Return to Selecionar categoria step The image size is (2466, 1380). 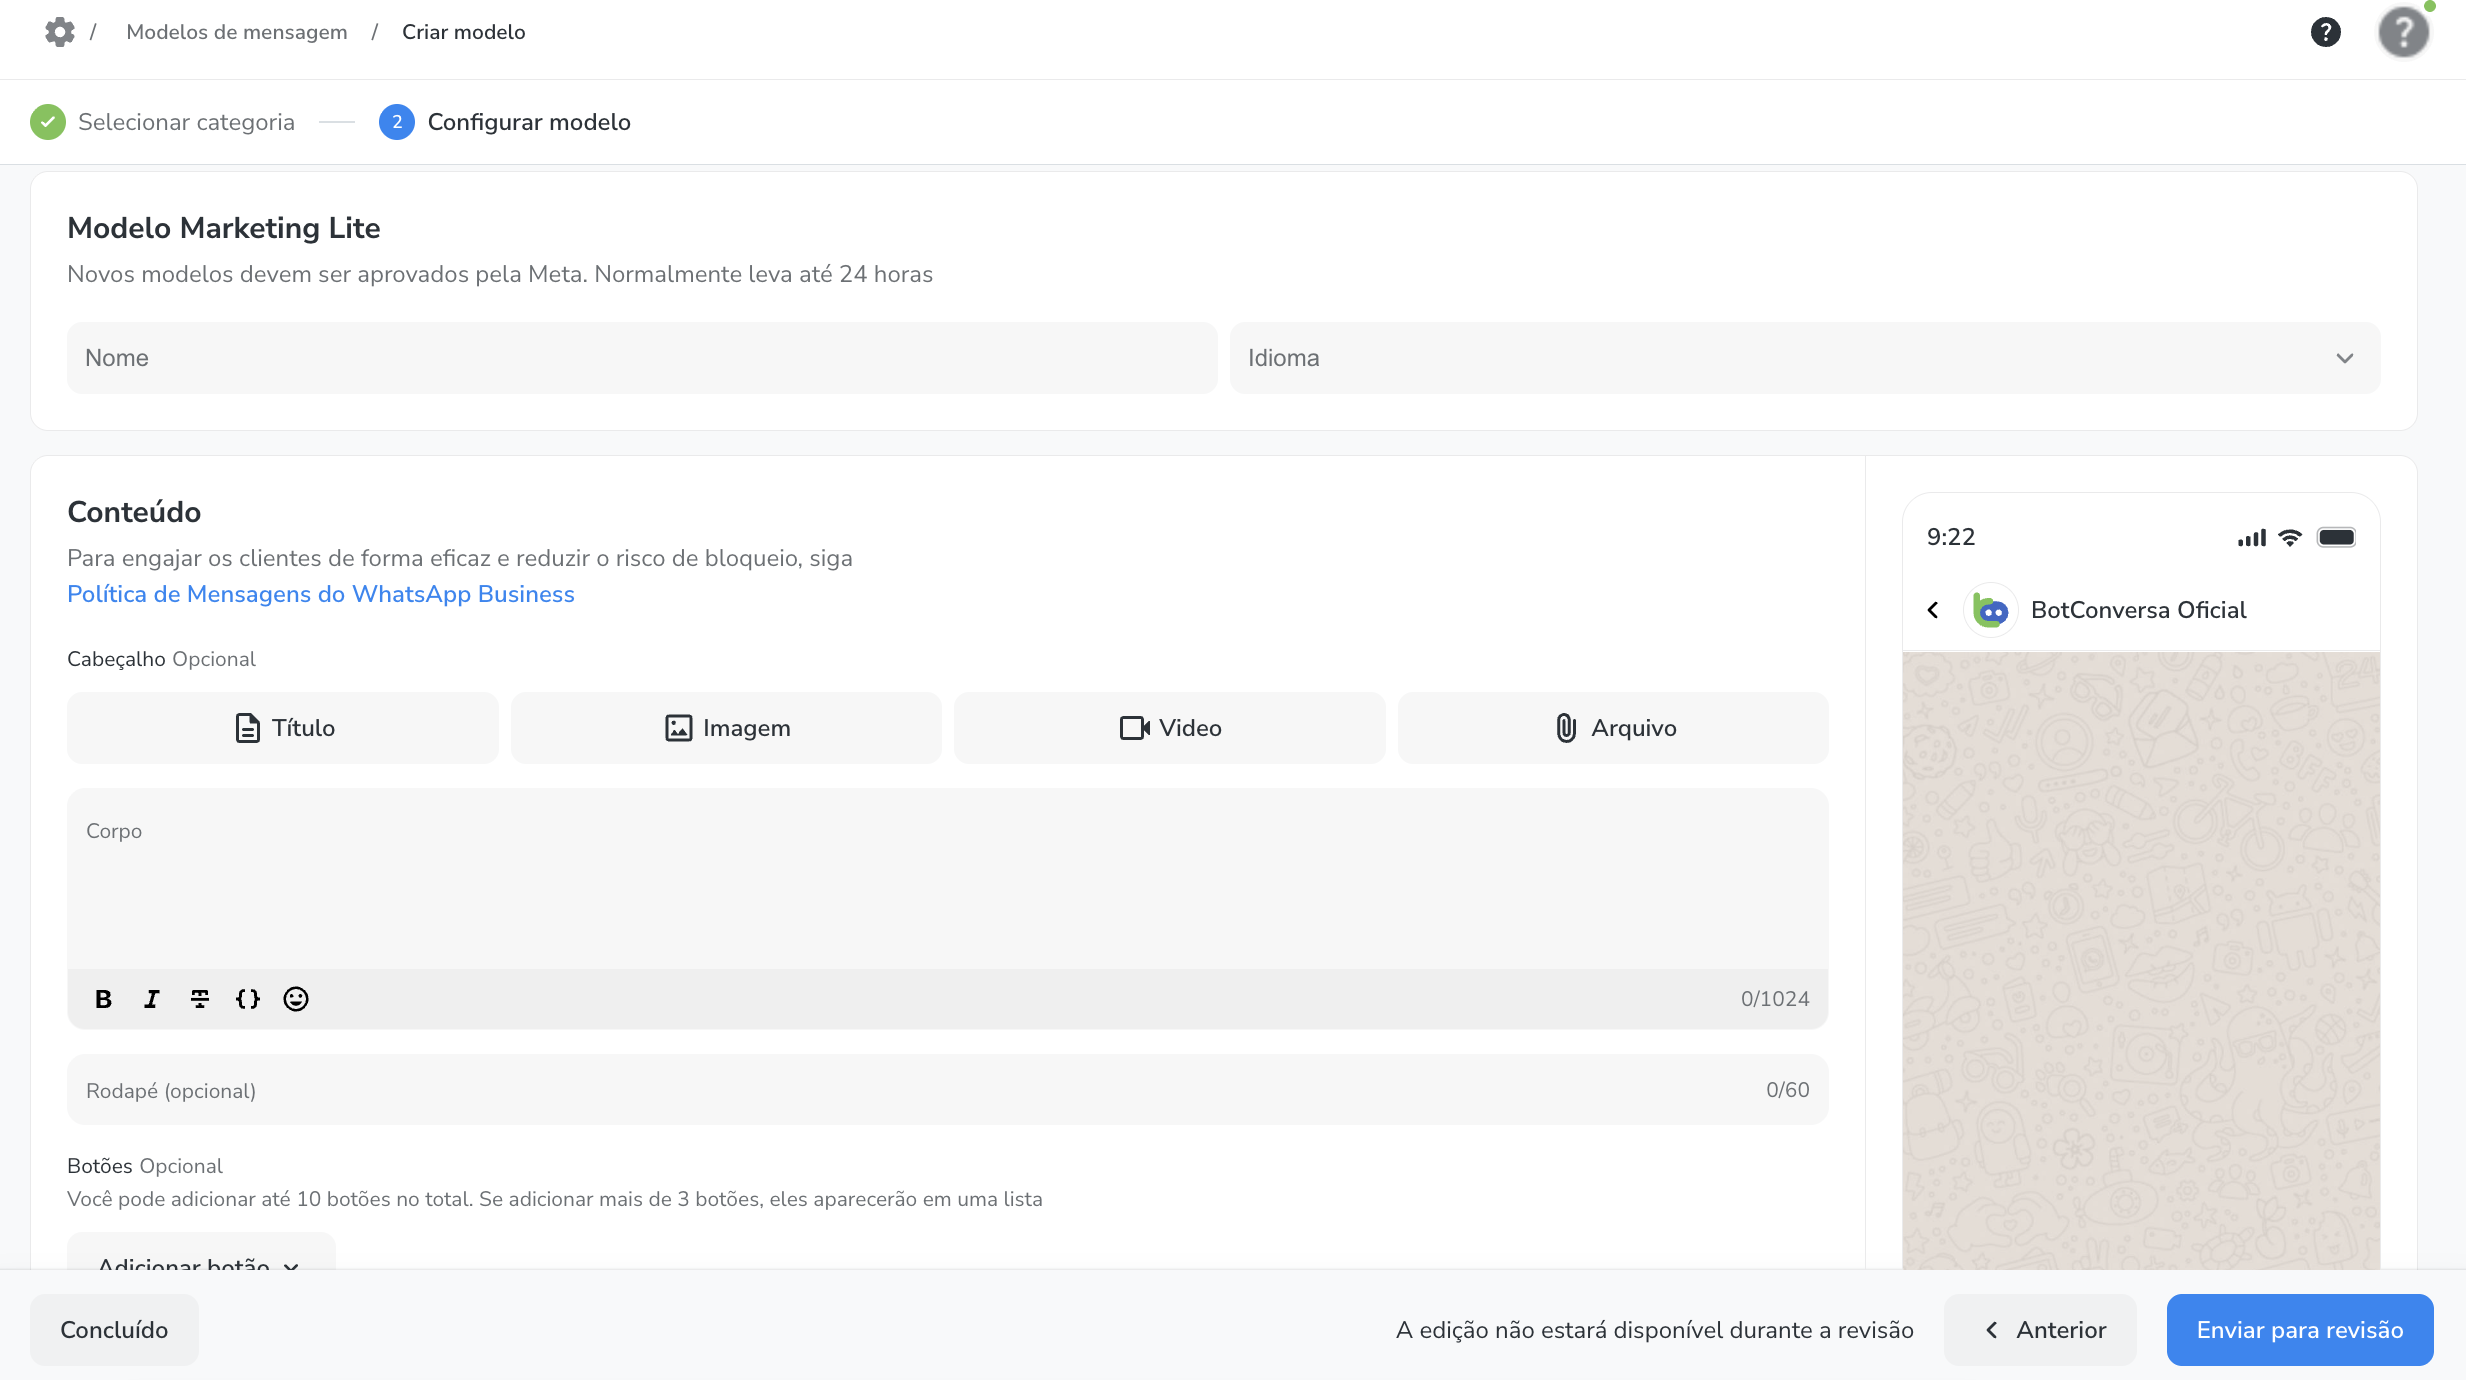[x=186, y=122]
